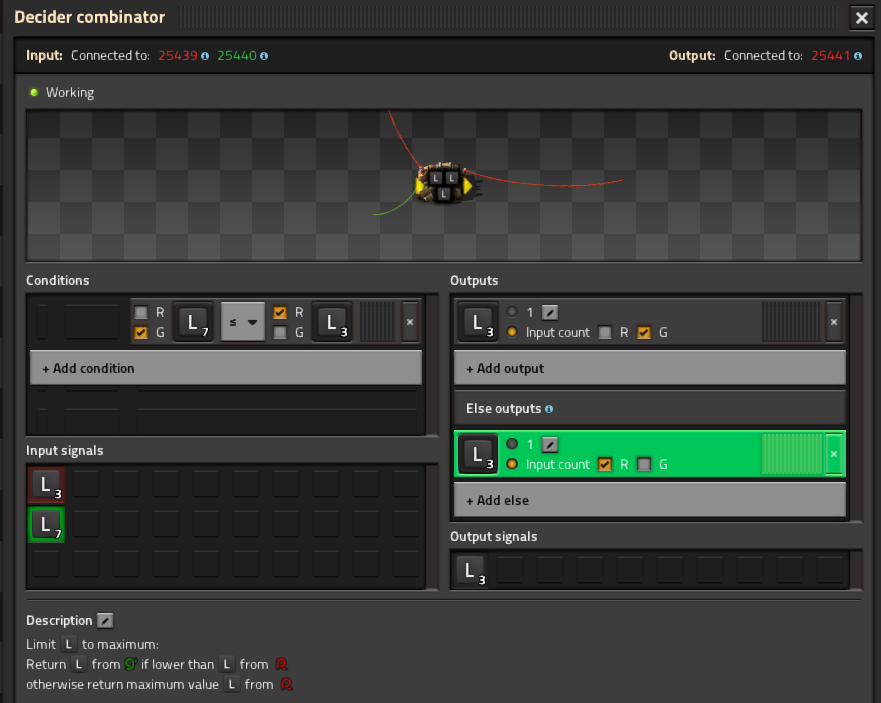Edit the constant value for output
Image resolution: width=881 pixels, height=703 pixels.
point(550,312)
